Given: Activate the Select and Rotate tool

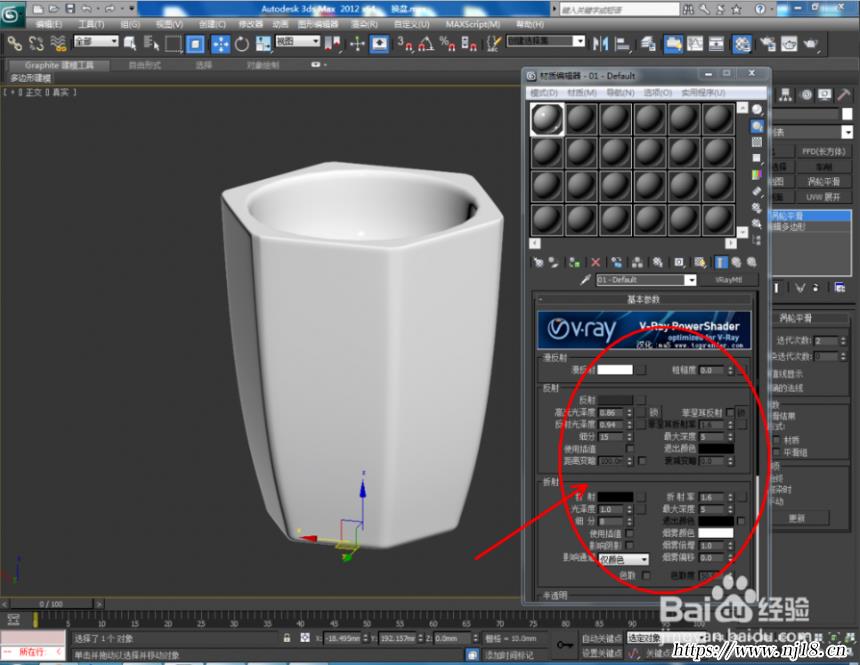Looking at the screenshot, I should [x=241, y=44].
